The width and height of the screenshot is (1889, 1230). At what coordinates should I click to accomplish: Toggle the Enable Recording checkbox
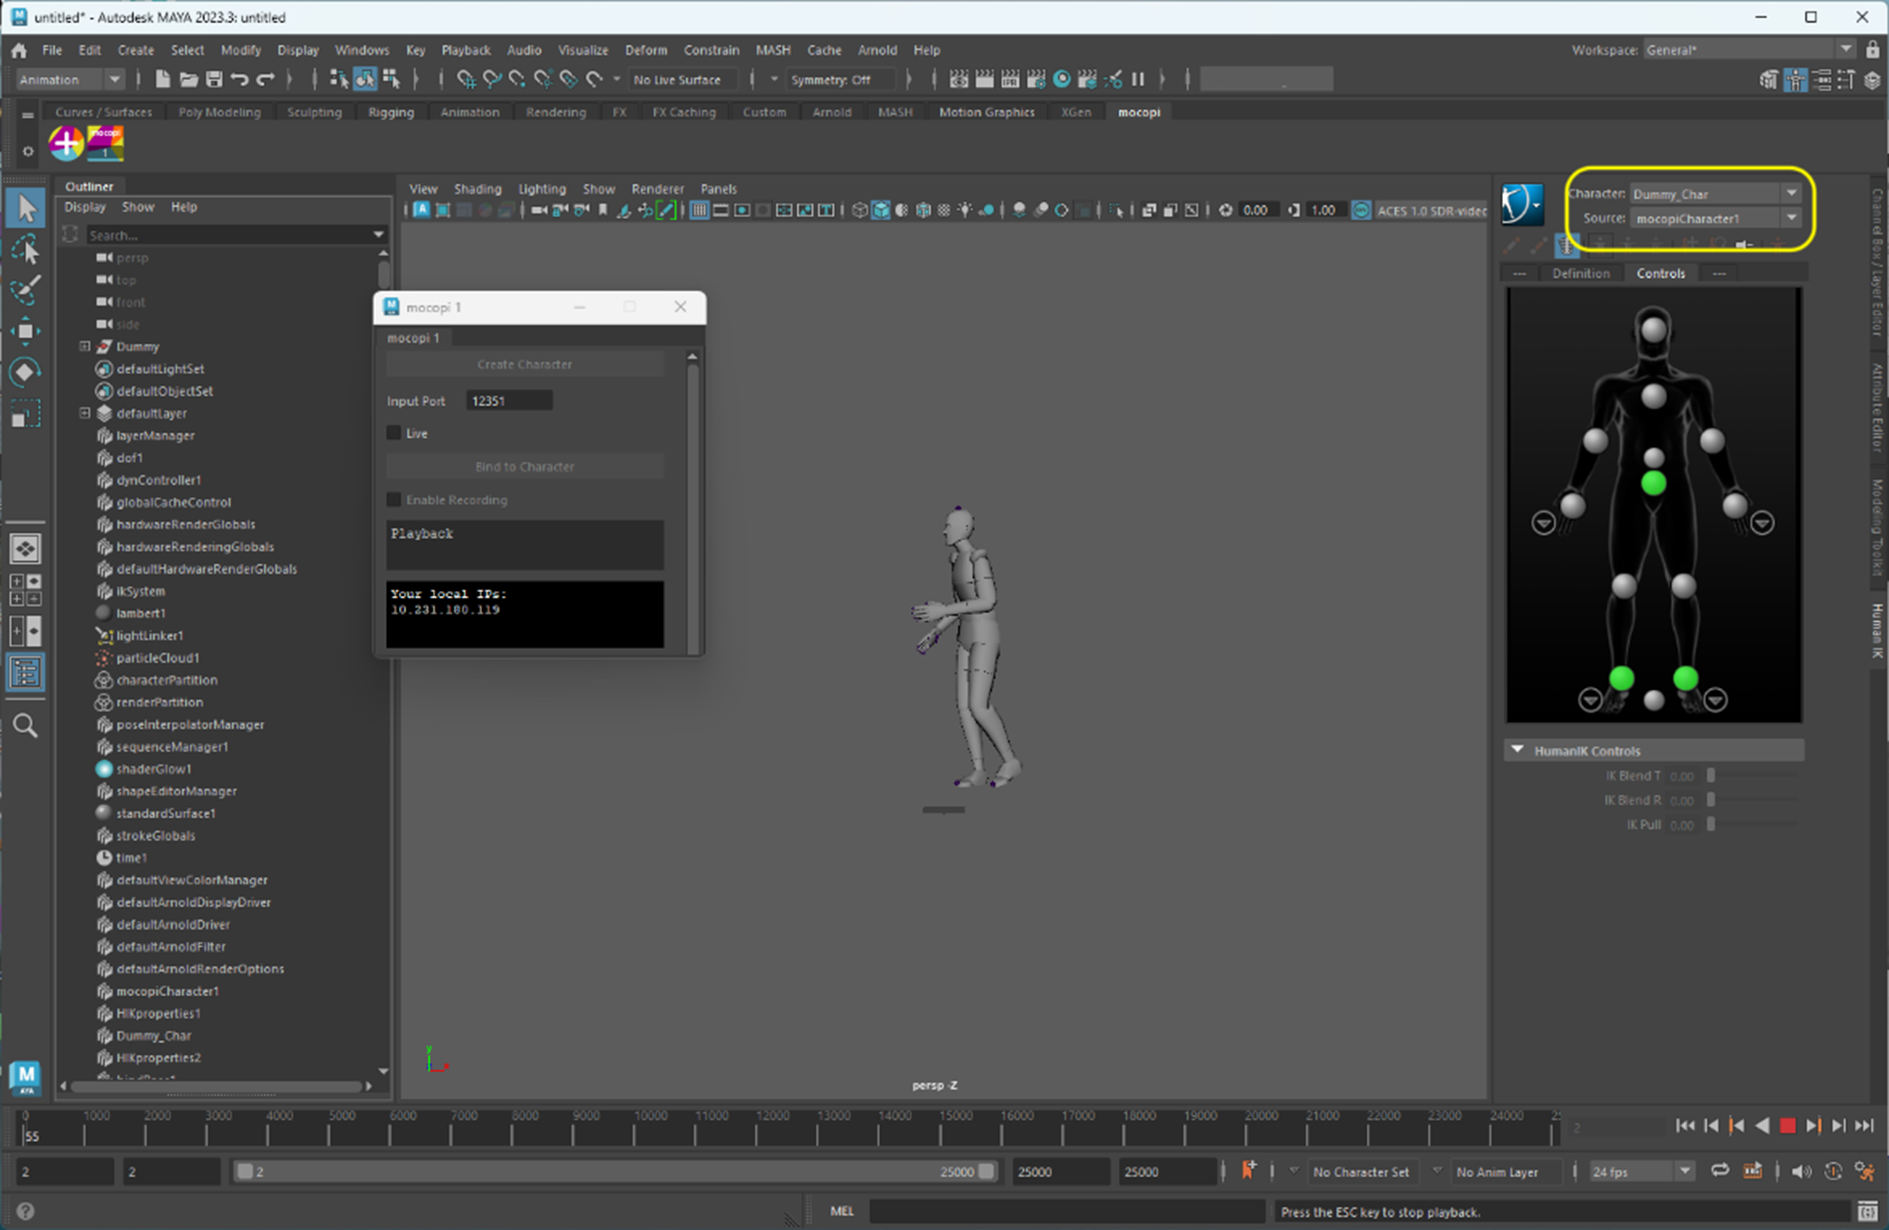tap(394, 500)
